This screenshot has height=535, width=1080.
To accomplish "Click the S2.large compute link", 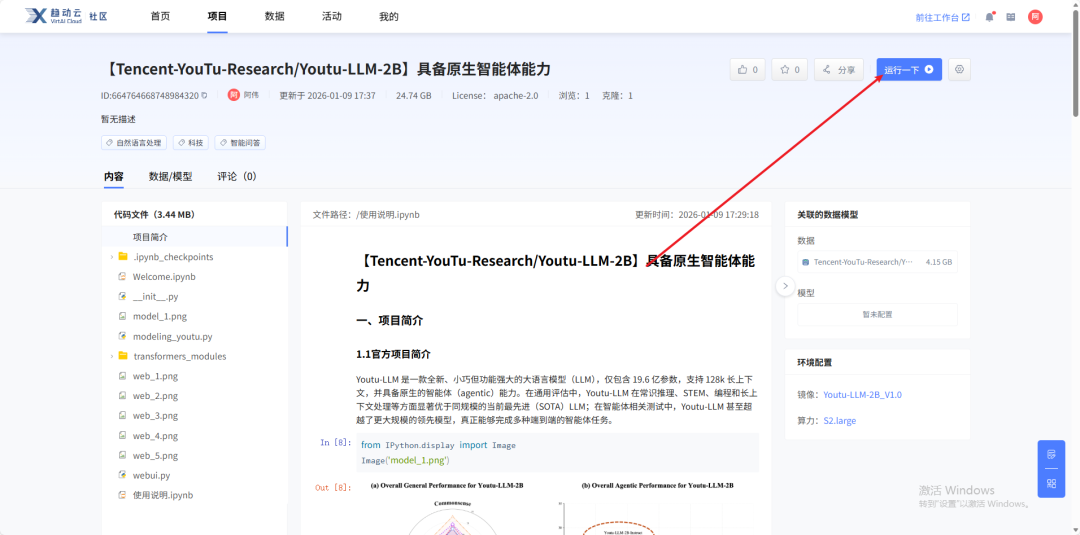I will [840, 421].
